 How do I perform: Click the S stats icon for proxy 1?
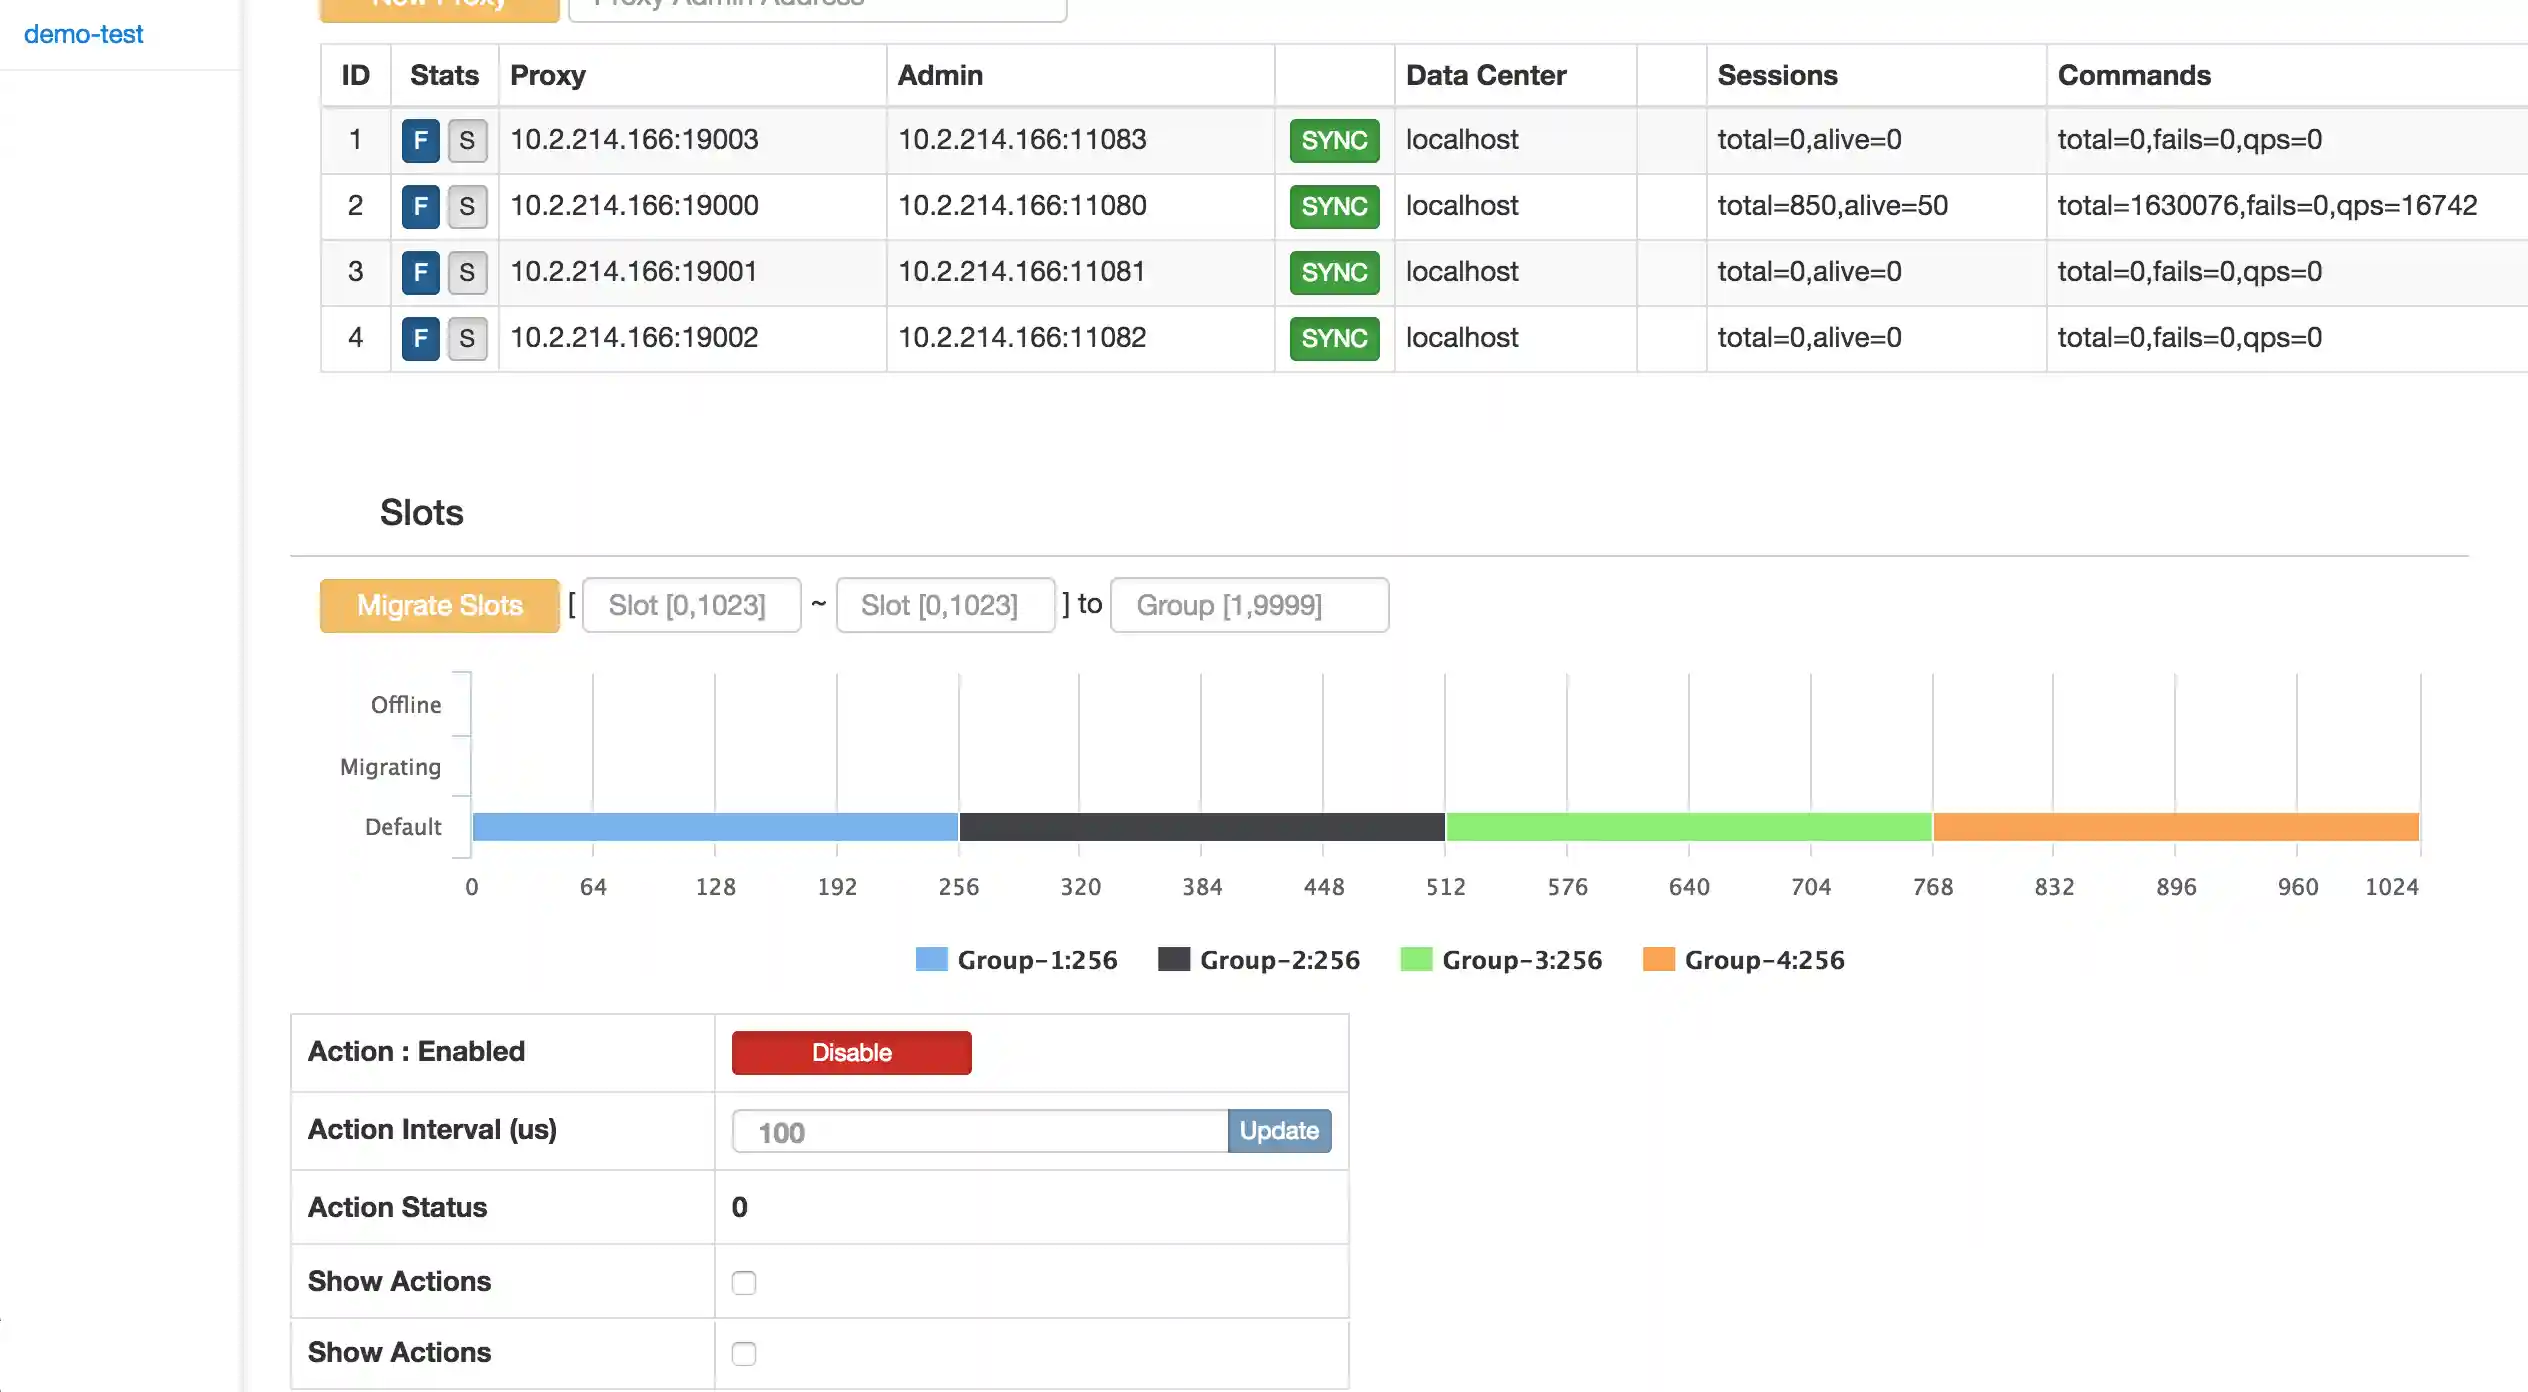click(467, 140)
